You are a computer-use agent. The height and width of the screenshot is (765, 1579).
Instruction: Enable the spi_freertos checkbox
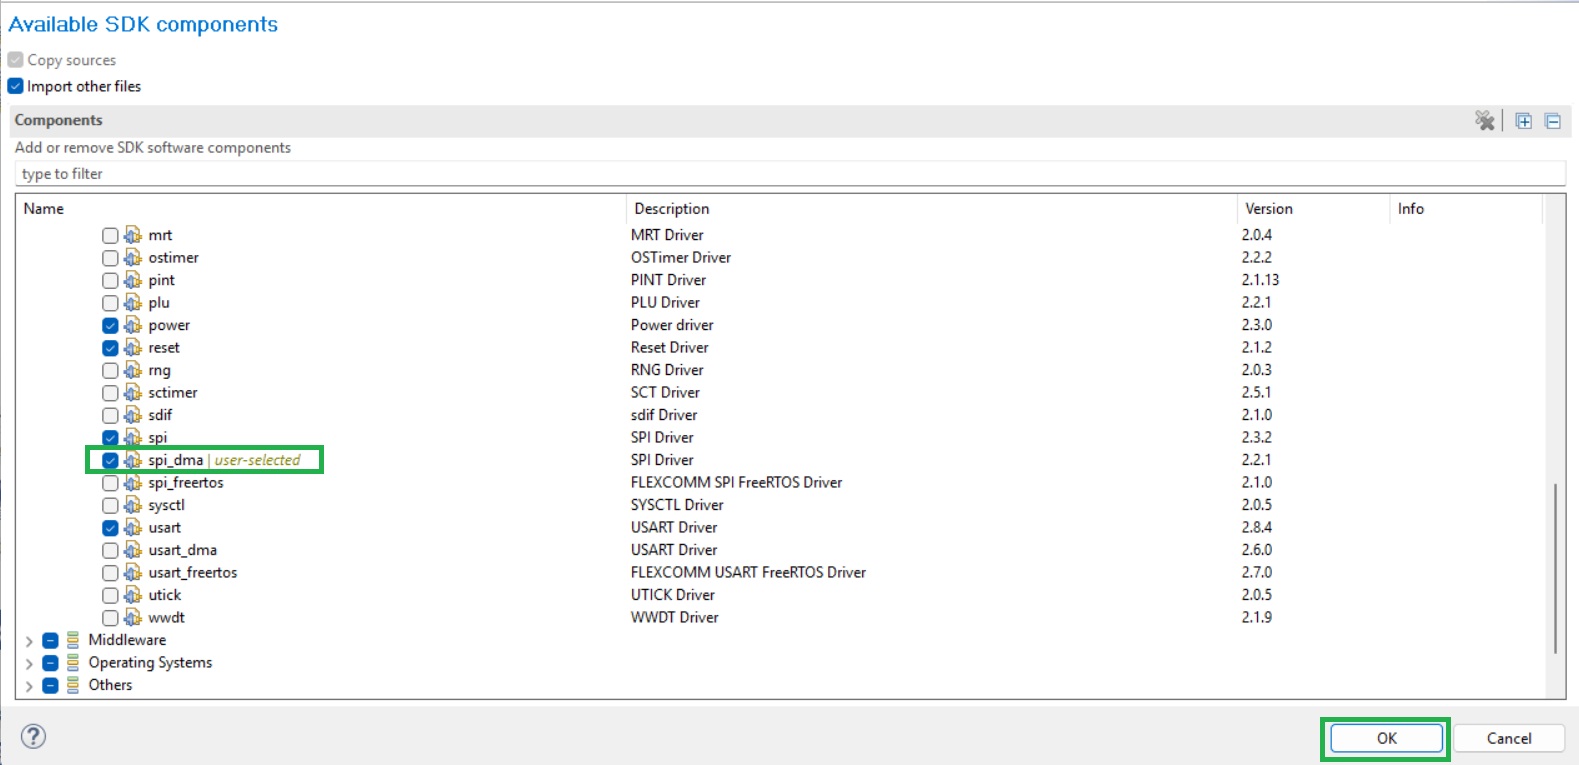pos(110,483)
